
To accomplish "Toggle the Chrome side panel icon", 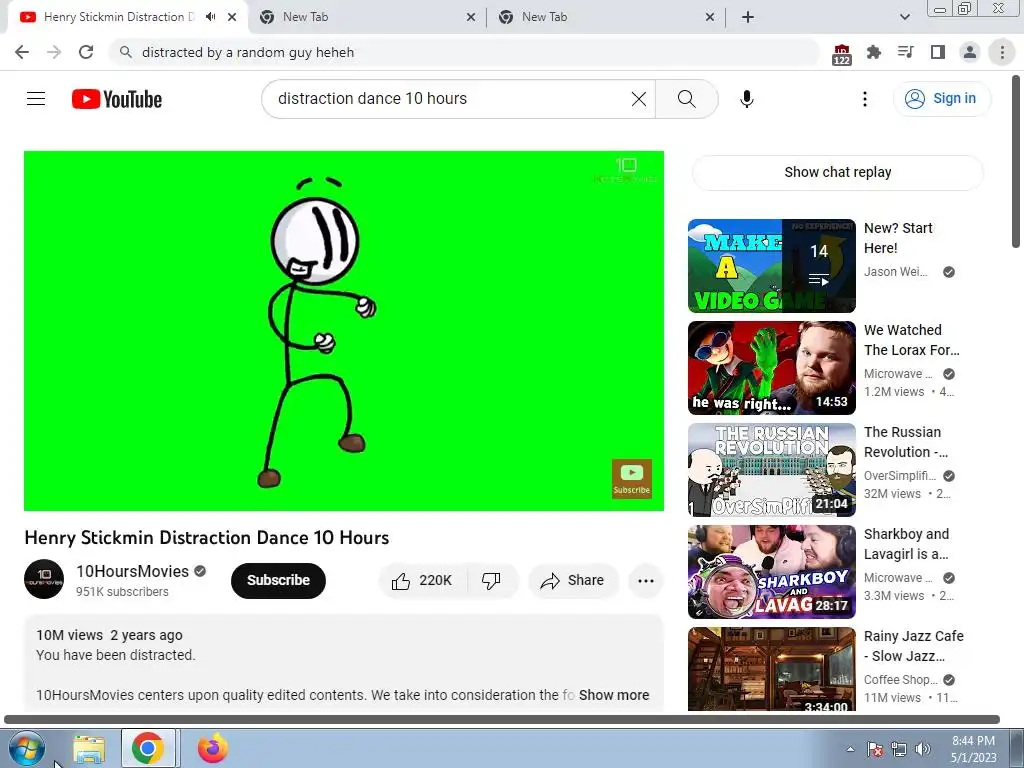I will coord(938,52).
